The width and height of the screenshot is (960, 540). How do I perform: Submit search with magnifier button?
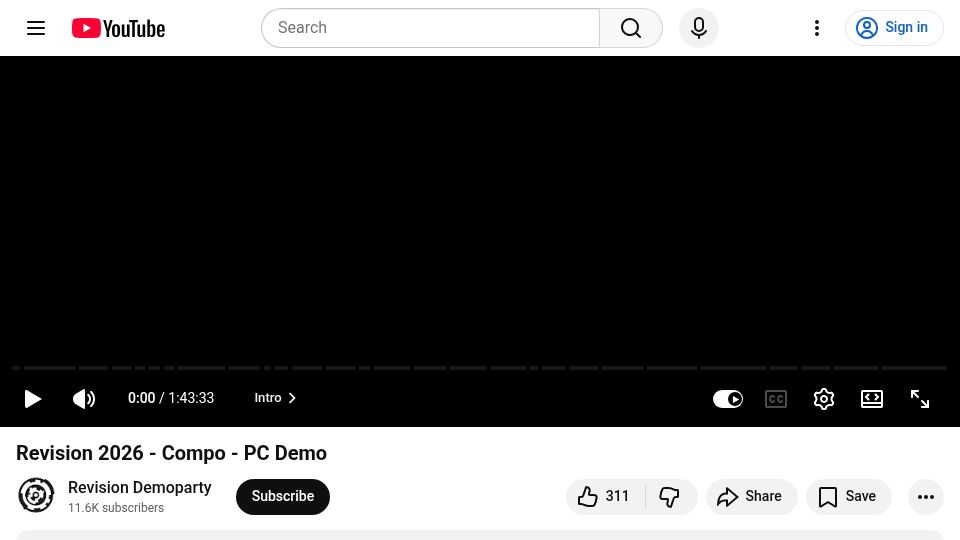coord(631,28)
